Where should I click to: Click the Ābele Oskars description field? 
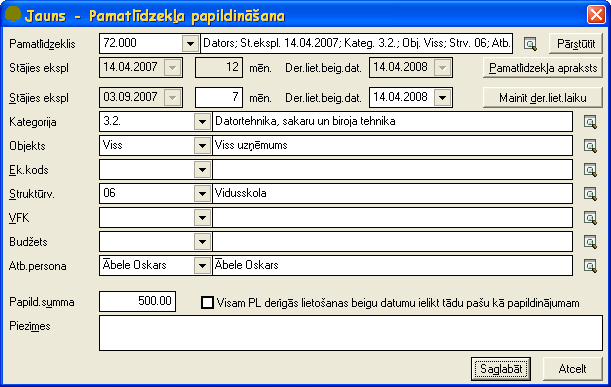click(392, 266)
